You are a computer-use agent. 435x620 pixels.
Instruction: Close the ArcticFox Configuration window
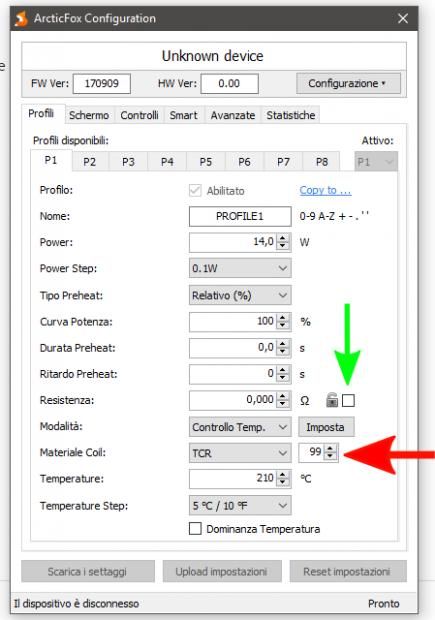[x=403, y=18]
